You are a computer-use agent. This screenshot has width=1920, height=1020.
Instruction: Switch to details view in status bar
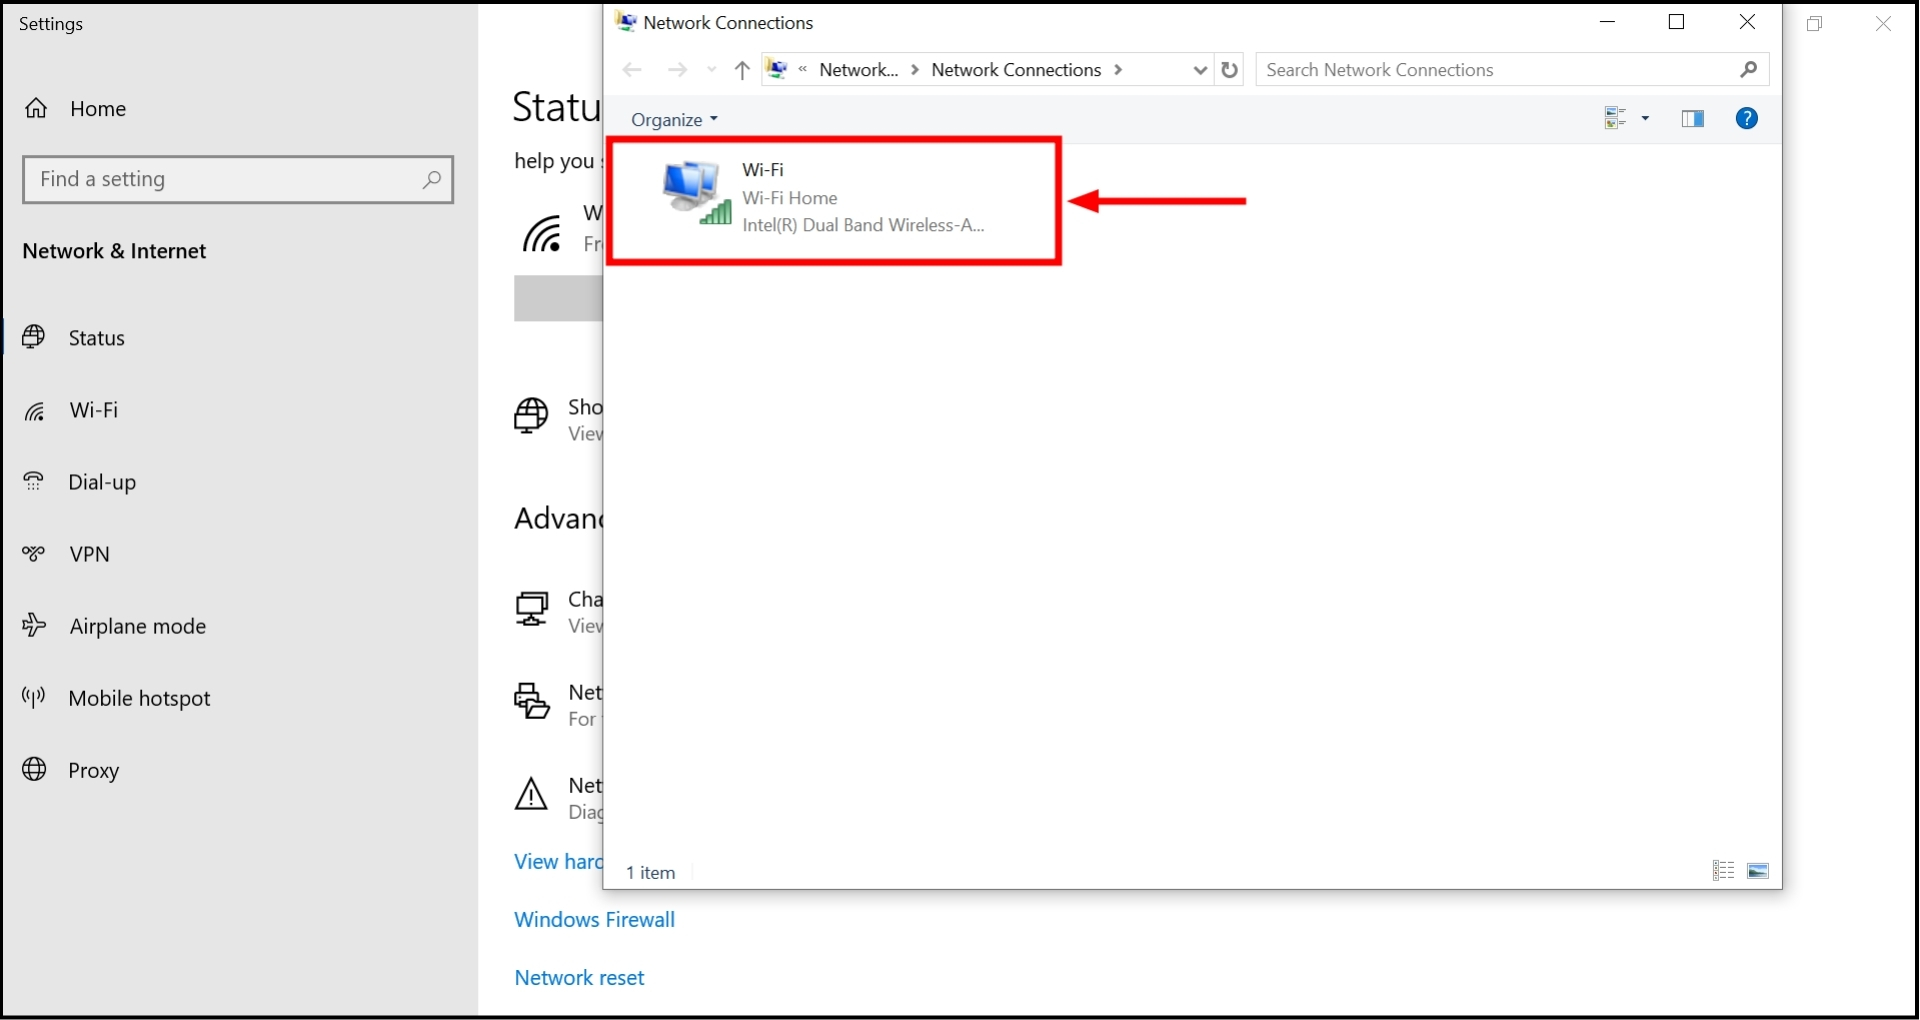coord(1723,871)
